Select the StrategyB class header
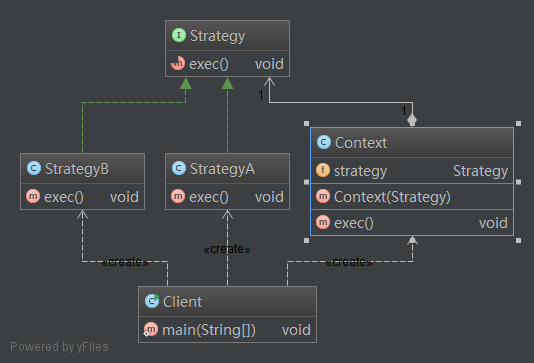Image resolution: width=534 pixels, height=363 pixels. [82, 169]
